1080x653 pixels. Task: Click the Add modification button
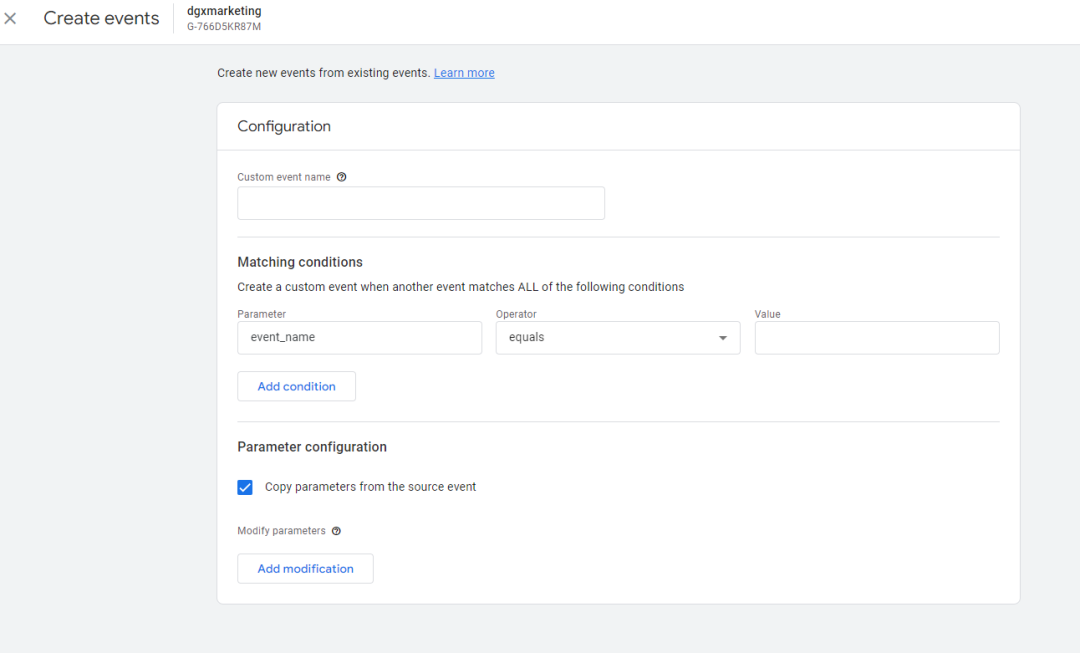(x=305, y=568)
